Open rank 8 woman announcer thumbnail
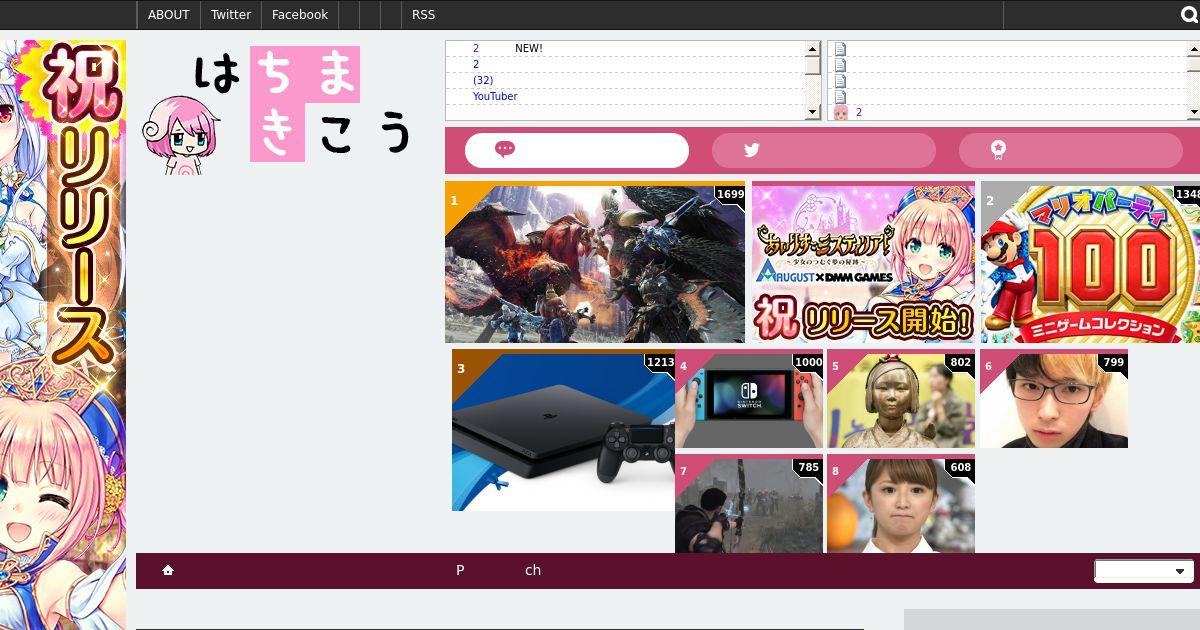The width and height of the screenshot is (1200, 630). click(901, 504)
